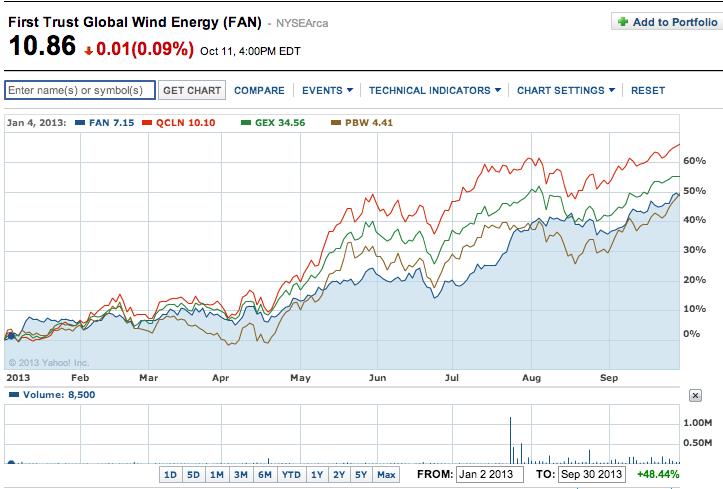The height and width of the screenshot is (489, 723).
Task: Click the NYSEArca exchange label
Action: click(302, 23)
